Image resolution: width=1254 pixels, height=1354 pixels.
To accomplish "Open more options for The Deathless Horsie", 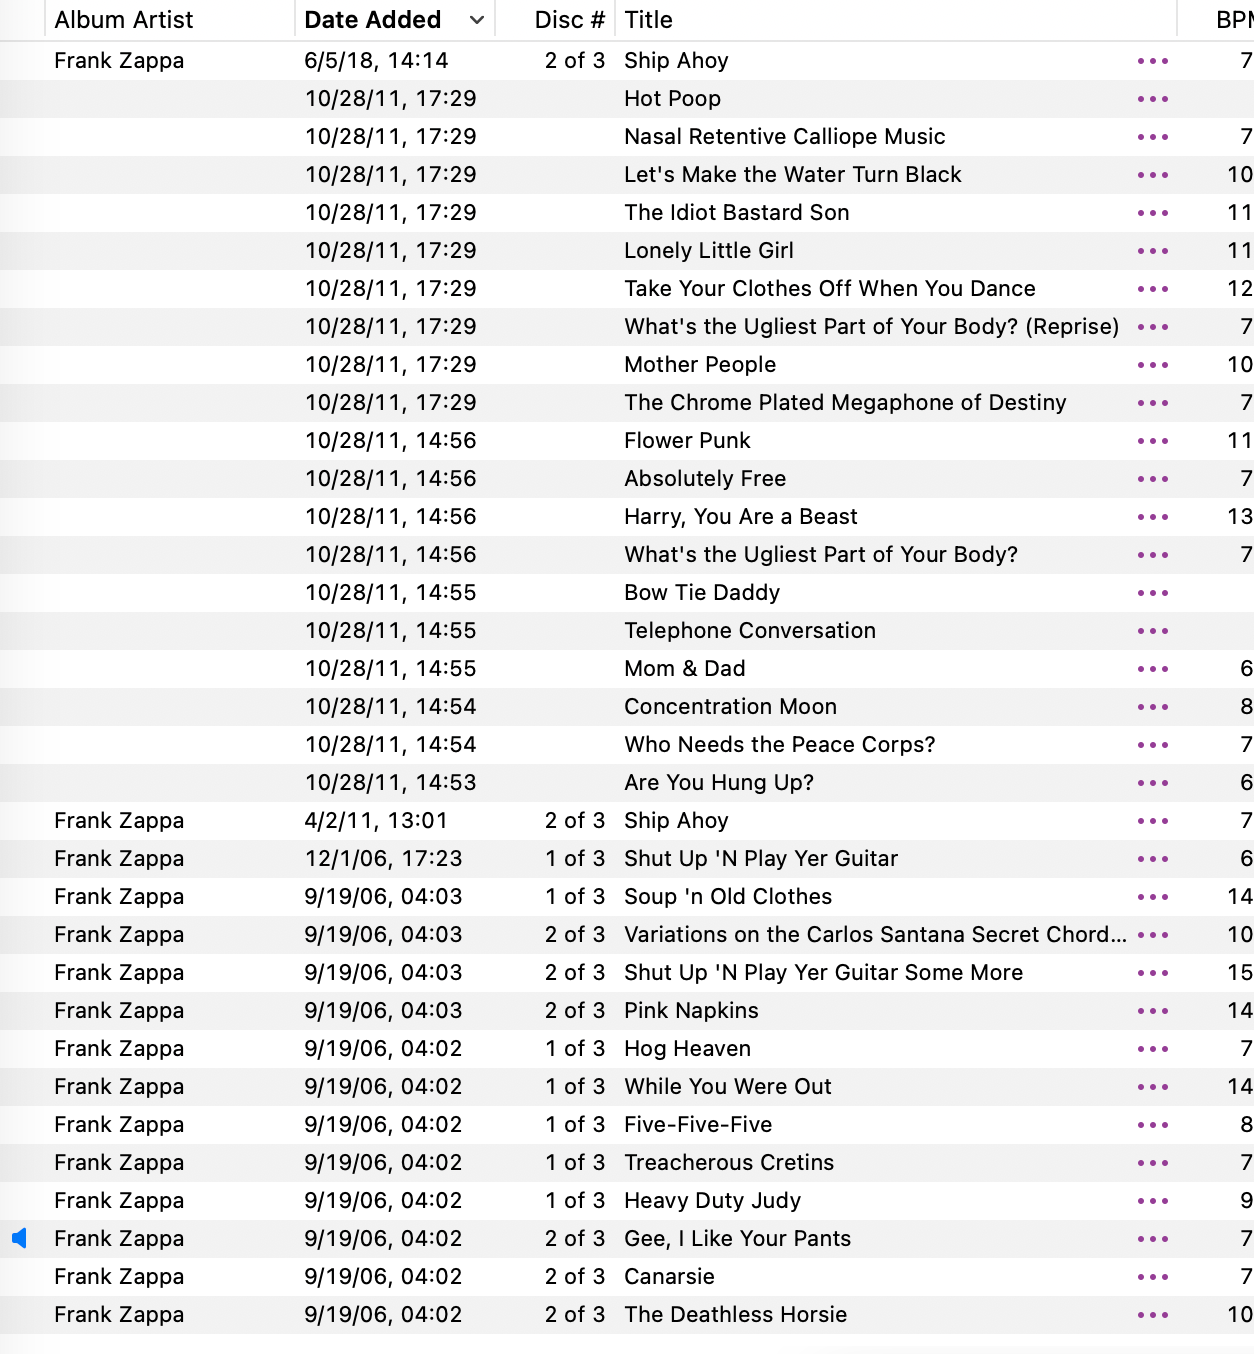I will 1153,1315.
